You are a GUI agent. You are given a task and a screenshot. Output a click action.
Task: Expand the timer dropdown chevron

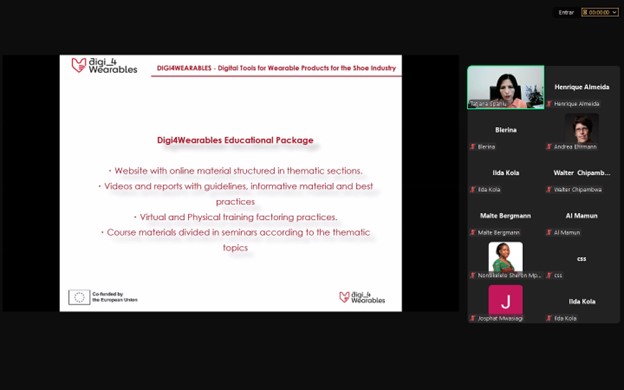[614, 12]
